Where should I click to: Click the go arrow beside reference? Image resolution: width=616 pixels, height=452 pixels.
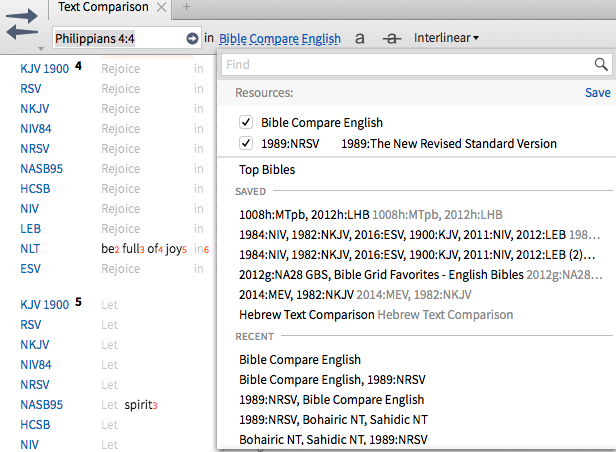click(192, 38)
